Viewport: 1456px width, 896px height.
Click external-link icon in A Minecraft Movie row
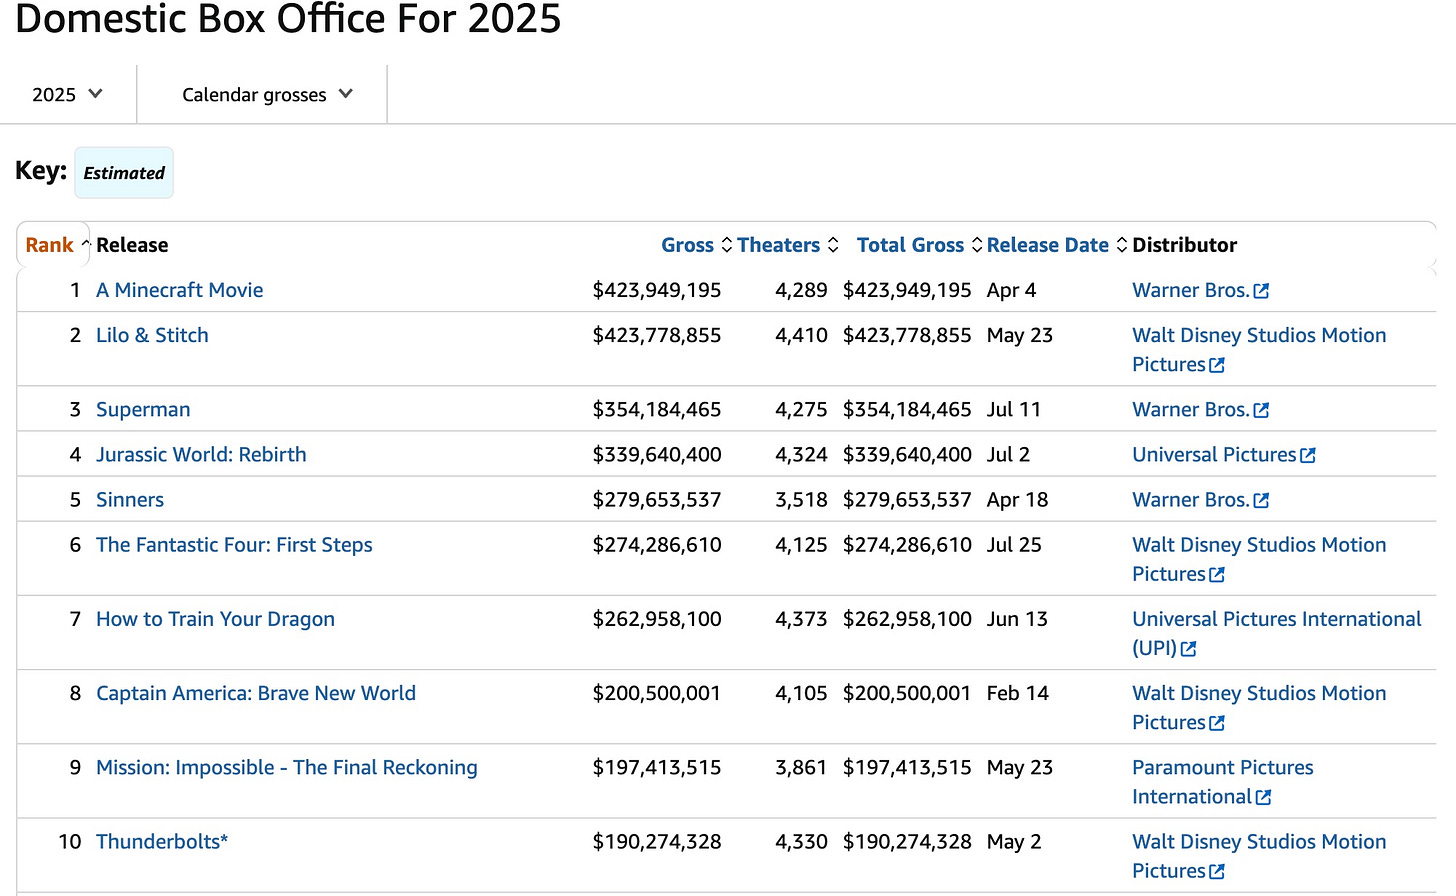tap(1261, 291)
